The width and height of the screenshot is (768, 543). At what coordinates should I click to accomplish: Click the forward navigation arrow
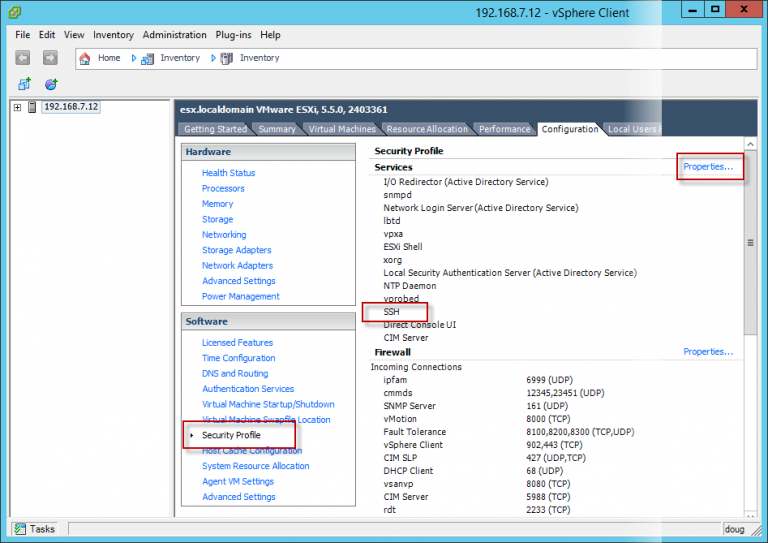[50, 58]
